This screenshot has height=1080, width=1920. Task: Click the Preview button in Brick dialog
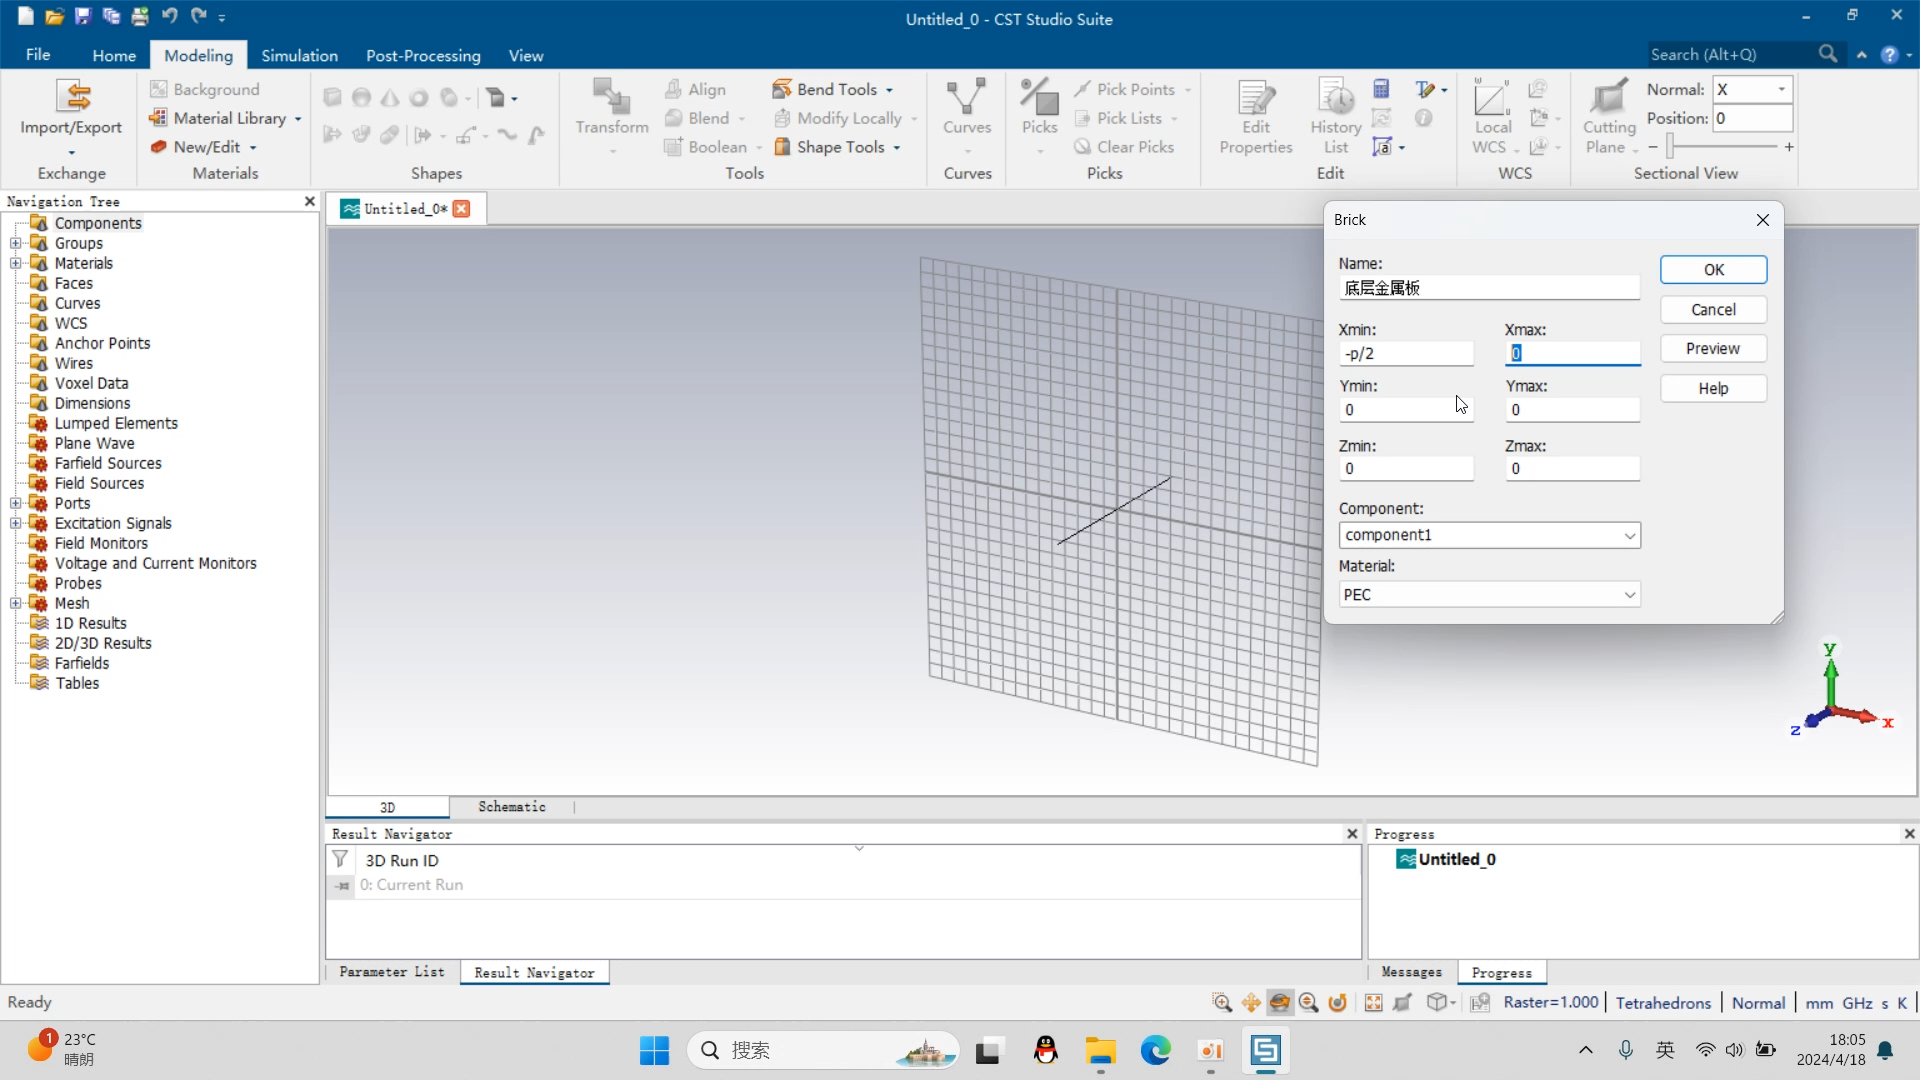coord(1712,349)
